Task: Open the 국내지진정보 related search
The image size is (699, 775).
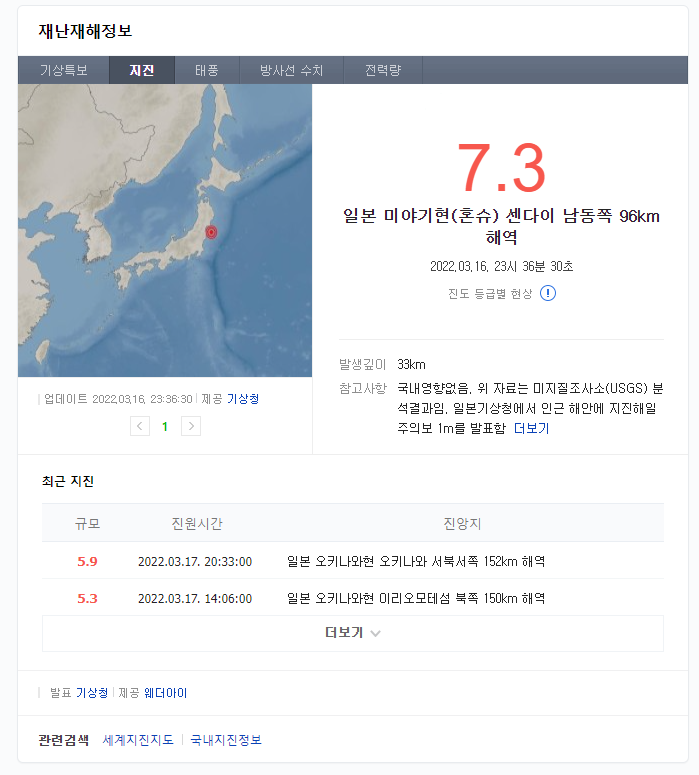Action: click(x=226, y=740)
